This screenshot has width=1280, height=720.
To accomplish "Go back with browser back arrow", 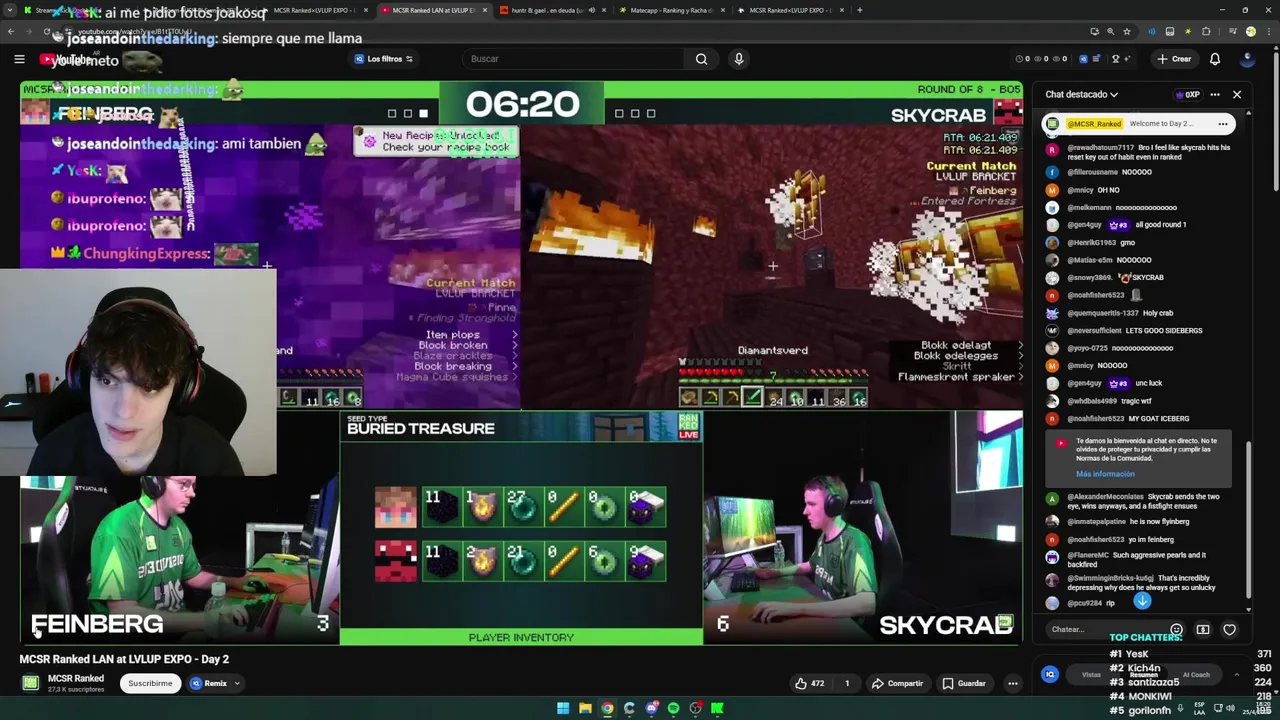I will 11,31.
